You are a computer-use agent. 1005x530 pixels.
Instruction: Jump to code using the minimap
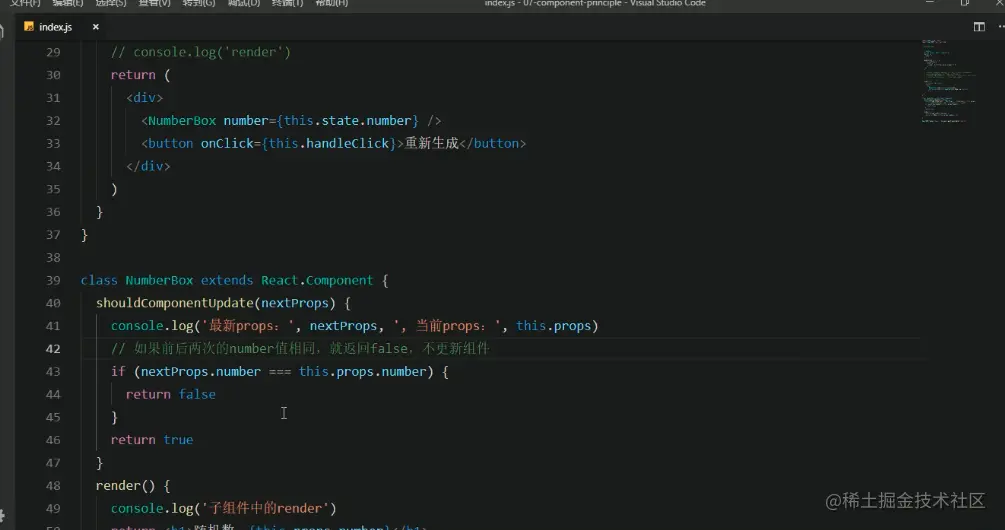[949, 81]
